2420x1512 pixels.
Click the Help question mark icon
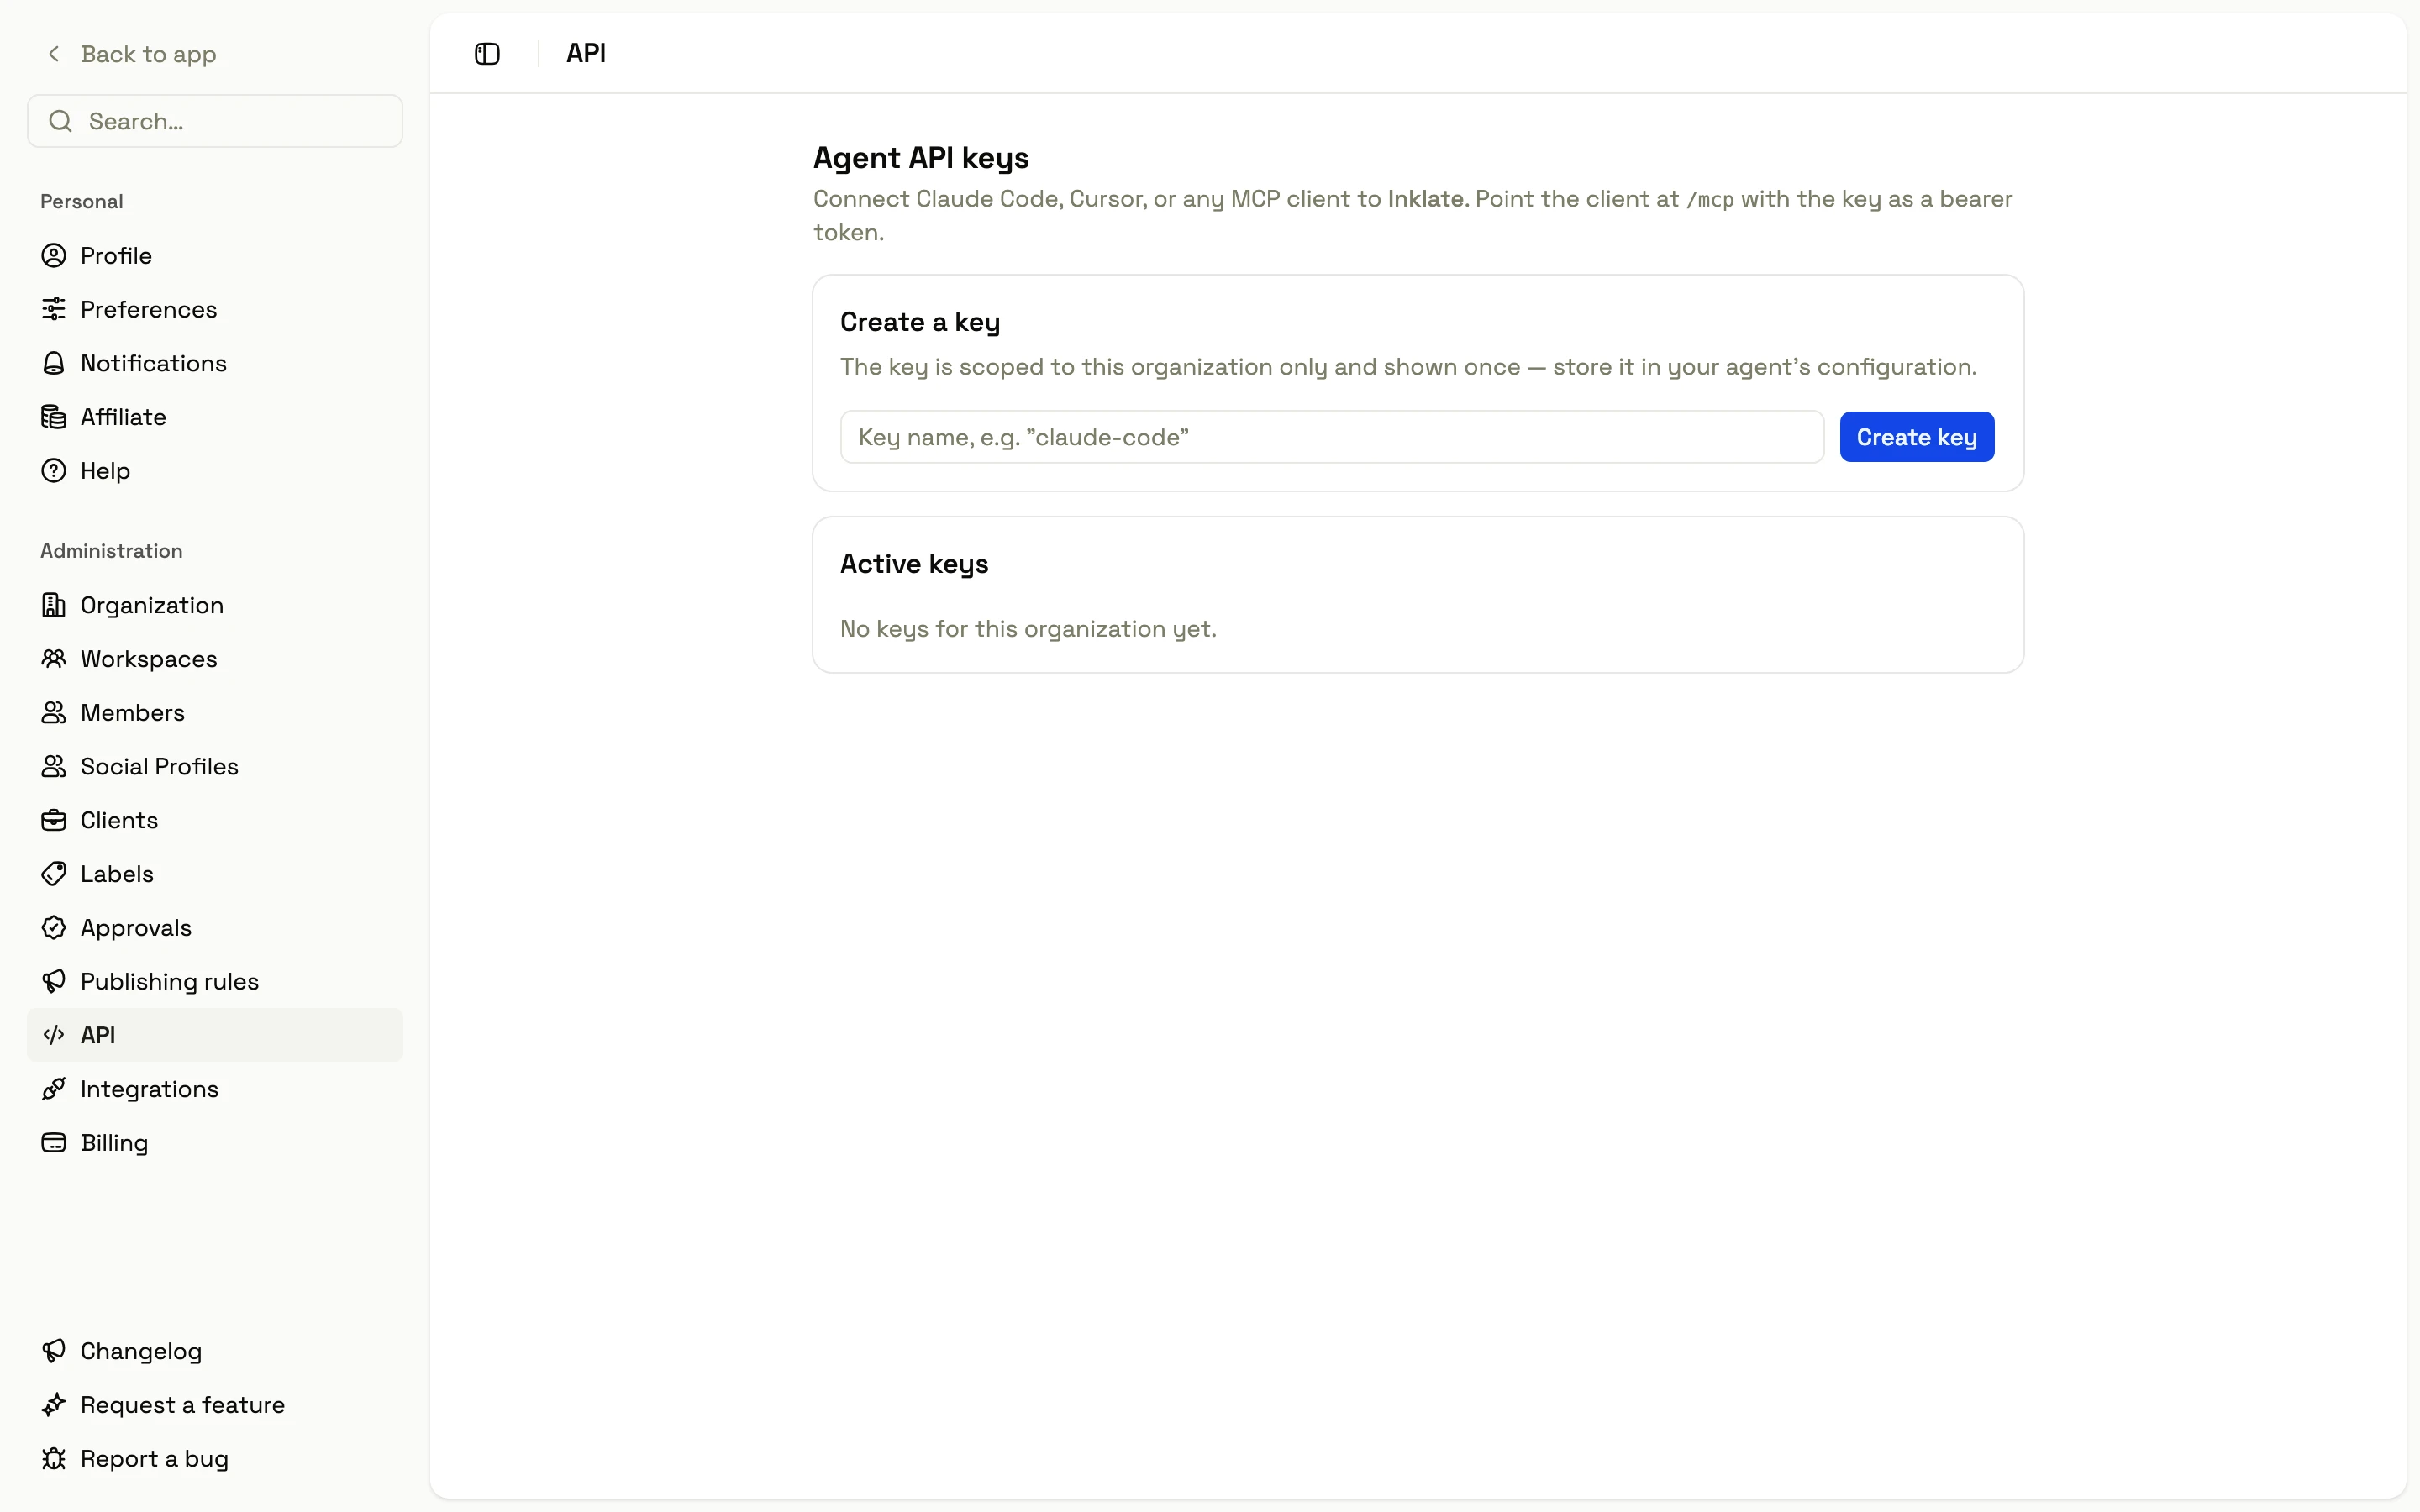[x=54, y=471]
